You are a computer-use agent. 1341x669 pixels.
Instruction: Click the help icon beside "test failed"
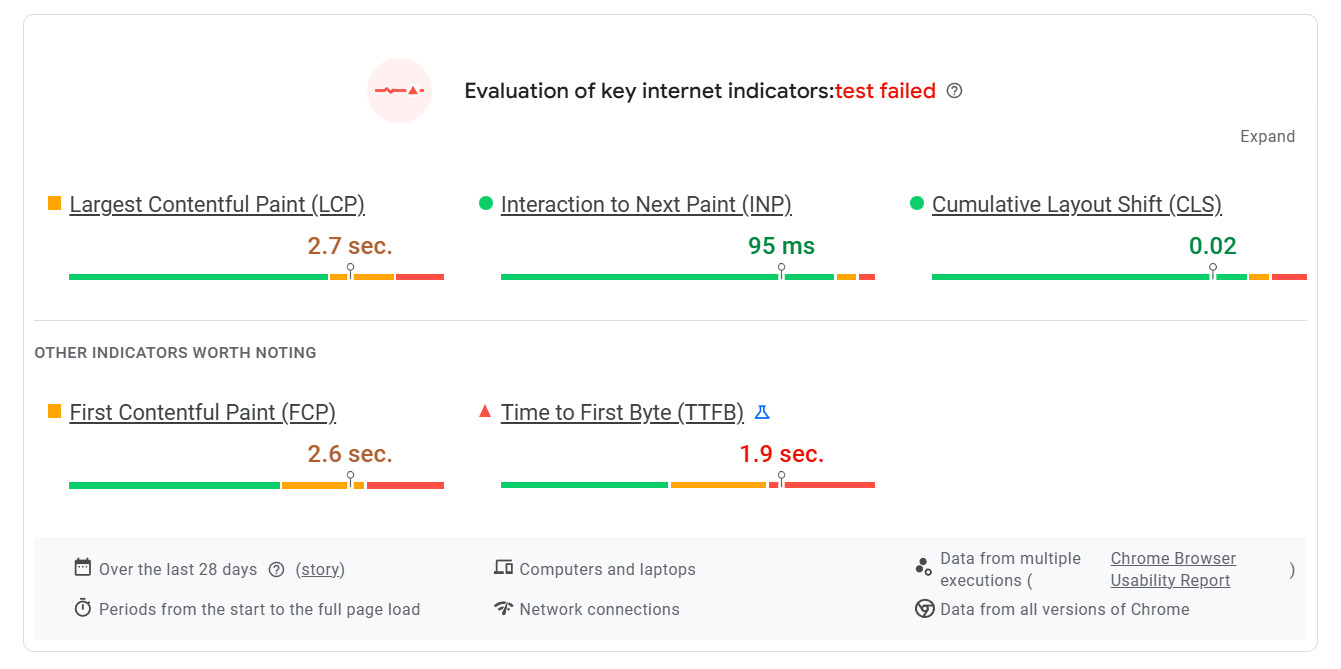pyautogui.click(x=954, y=90)
